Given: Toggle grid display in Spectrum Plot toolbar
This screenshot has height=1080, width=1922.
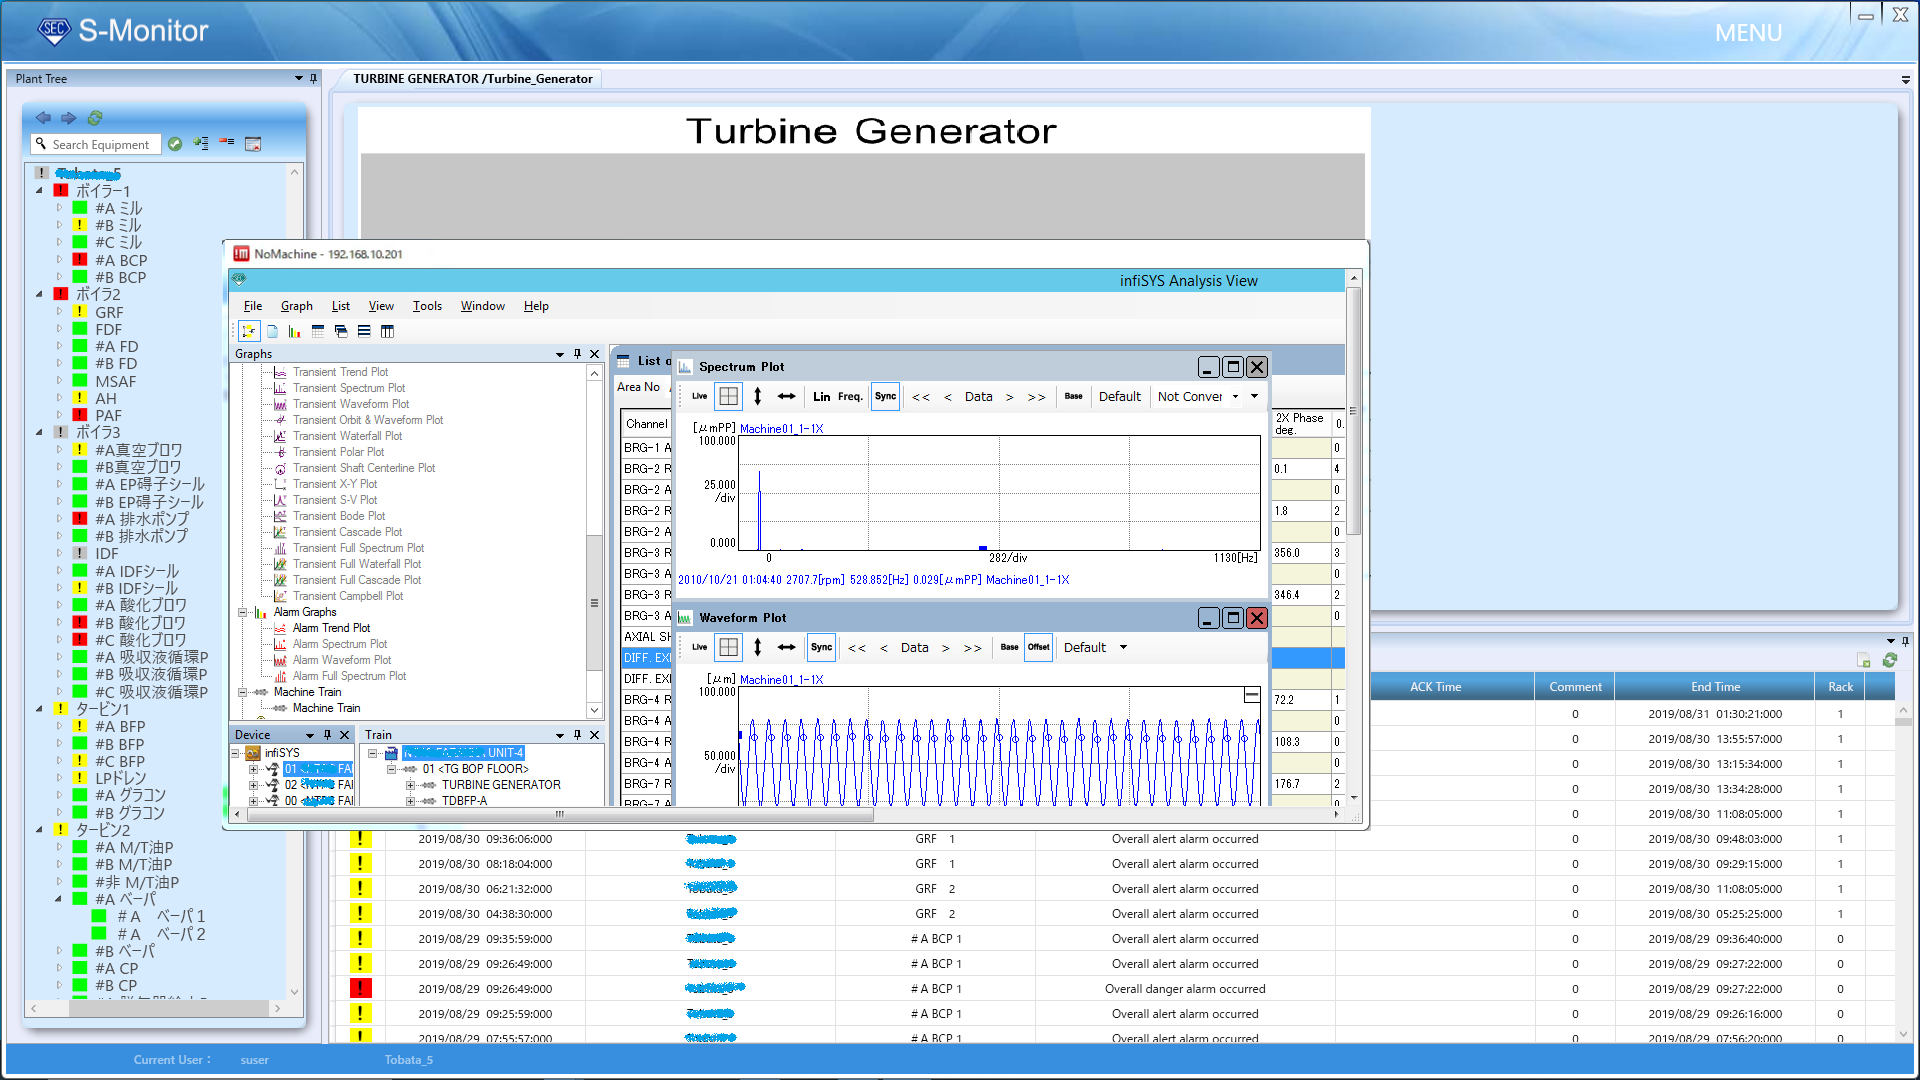Looking at the screenshot, I should tap(729, 397).
